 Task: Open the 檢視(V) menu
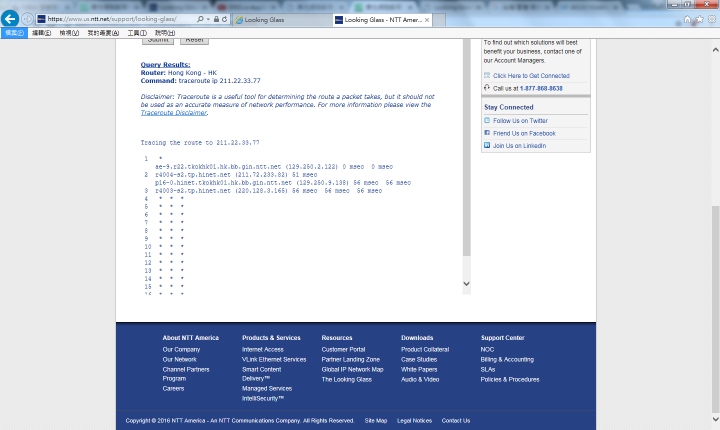[69, 33]
